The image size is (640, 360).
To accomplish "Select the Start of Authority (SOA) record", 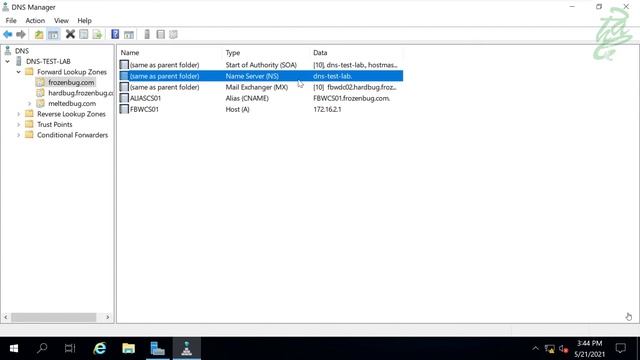I will (261, 65).
